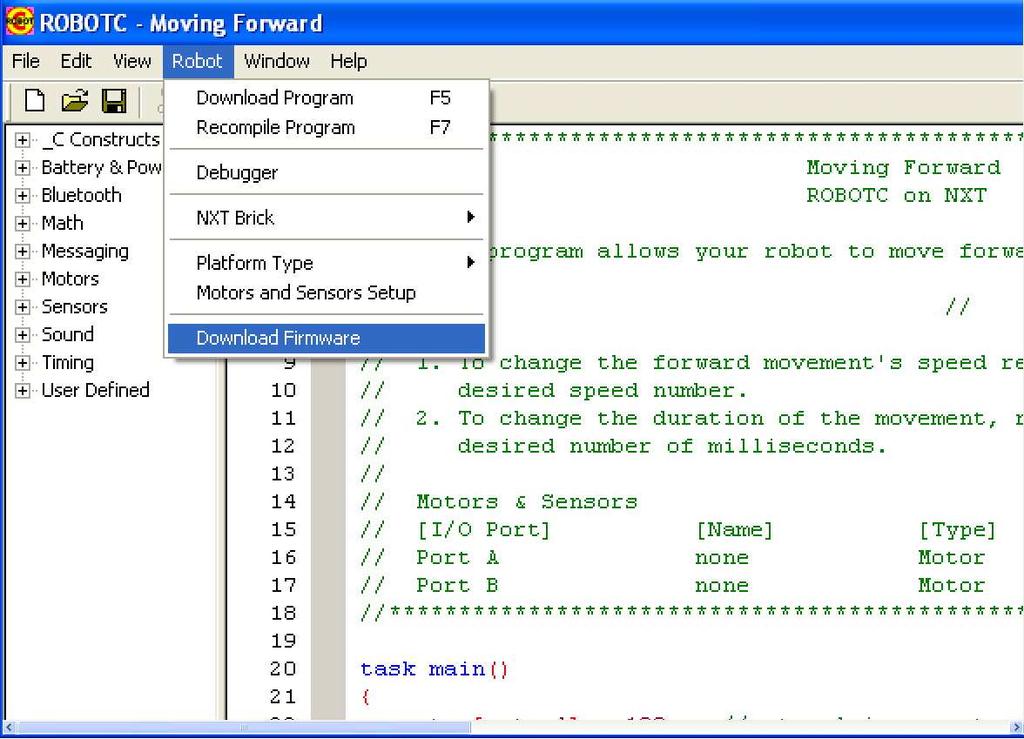Click 'desired speed number.' comment line

click(x=602, y=390)
